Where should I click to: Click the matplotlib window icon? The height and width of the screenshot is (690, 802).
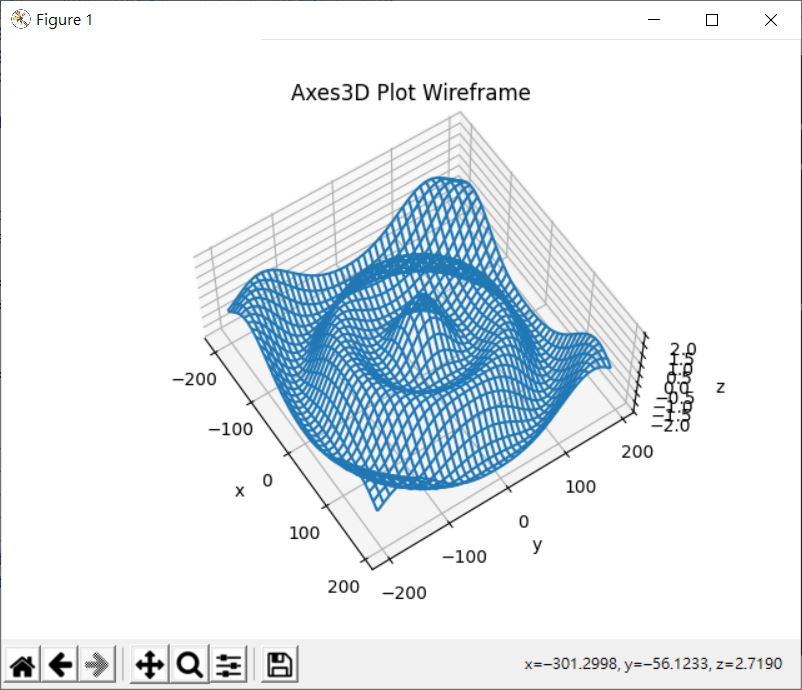click(20, 19)
